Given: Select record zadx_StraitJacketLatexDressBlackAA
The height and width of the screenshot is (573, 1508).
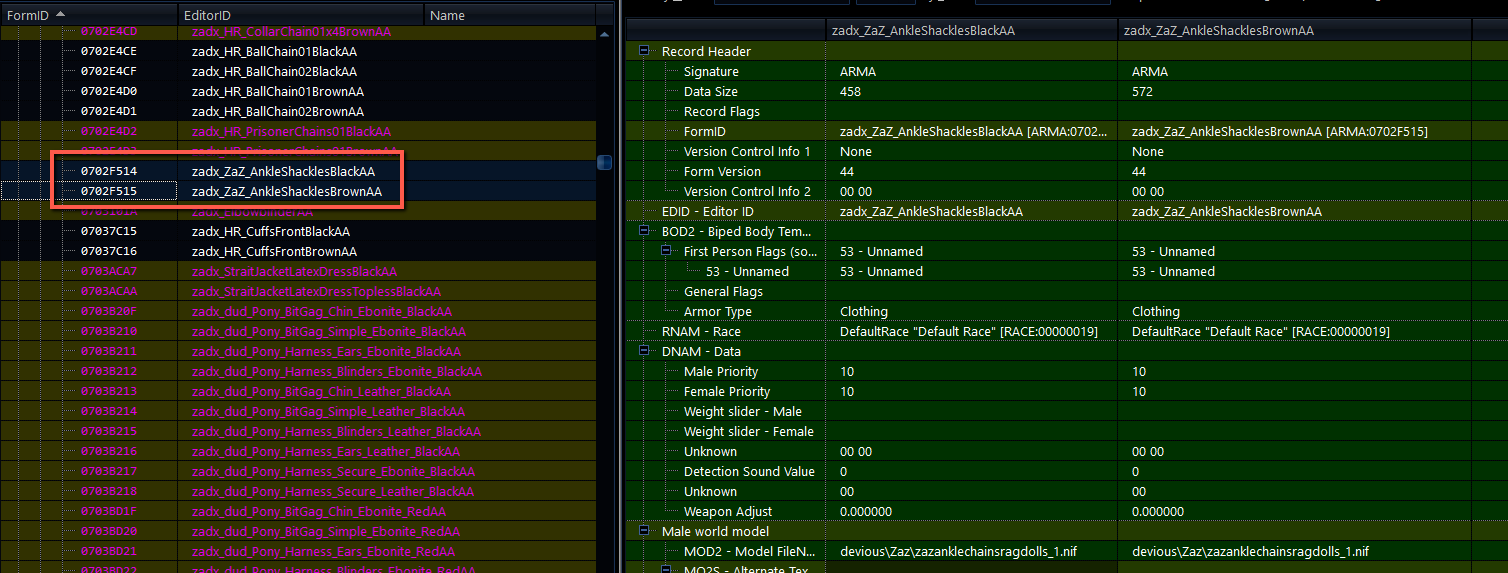Looking at the screenshot, I should coord(294,271).
